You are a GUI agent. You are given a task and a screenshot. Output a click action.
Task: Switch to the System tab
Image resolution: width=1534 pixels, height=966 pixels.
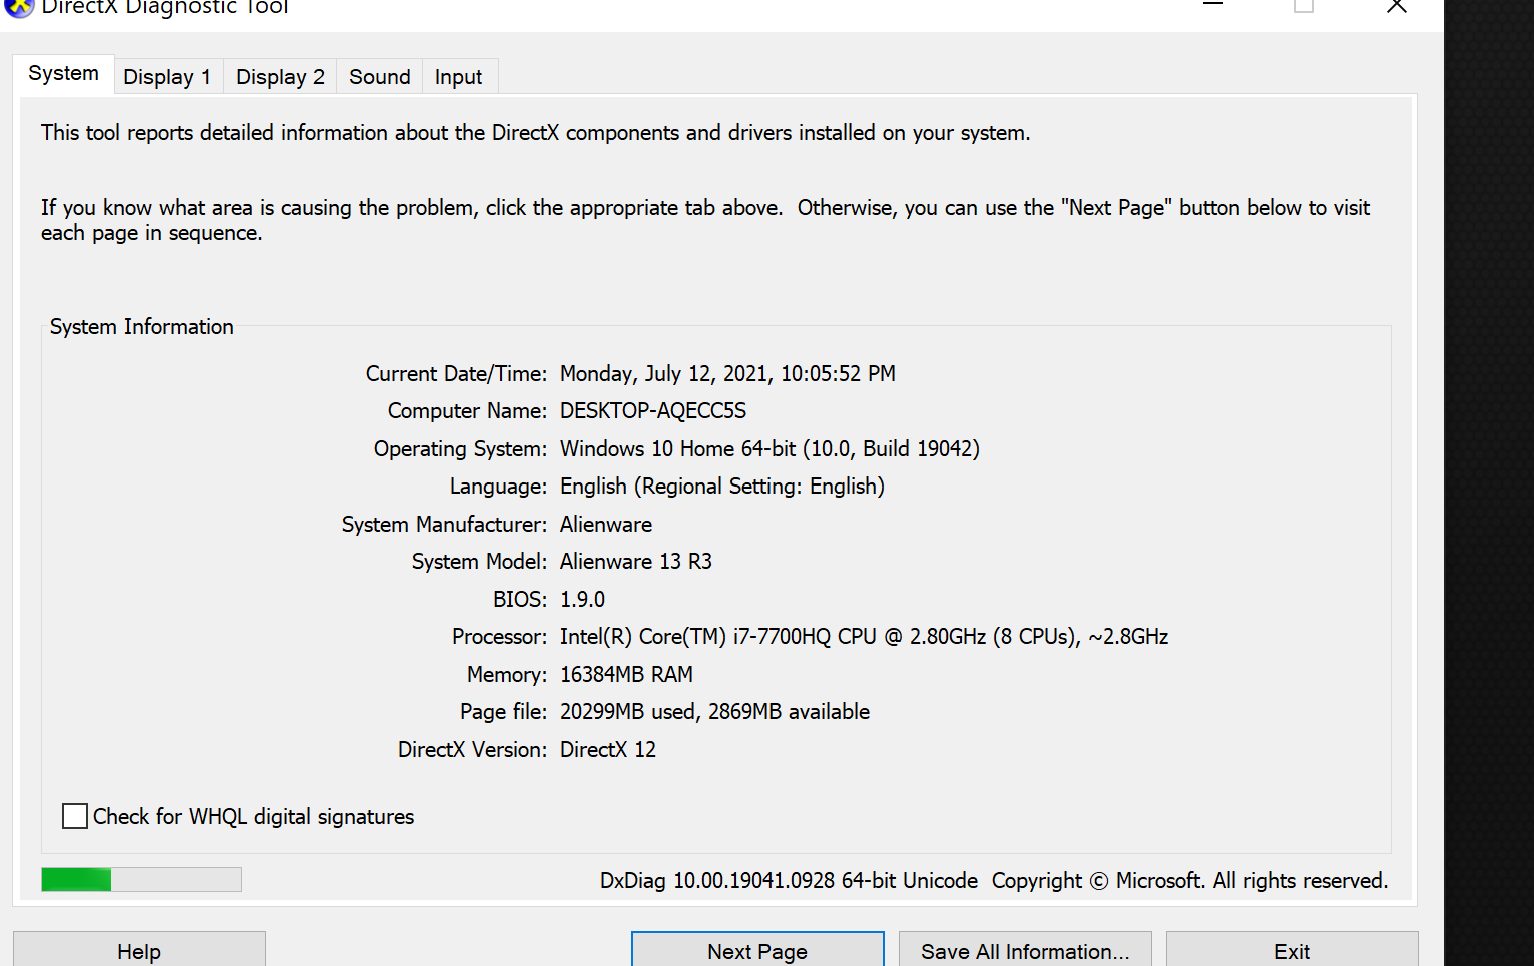tap(63, 74)
